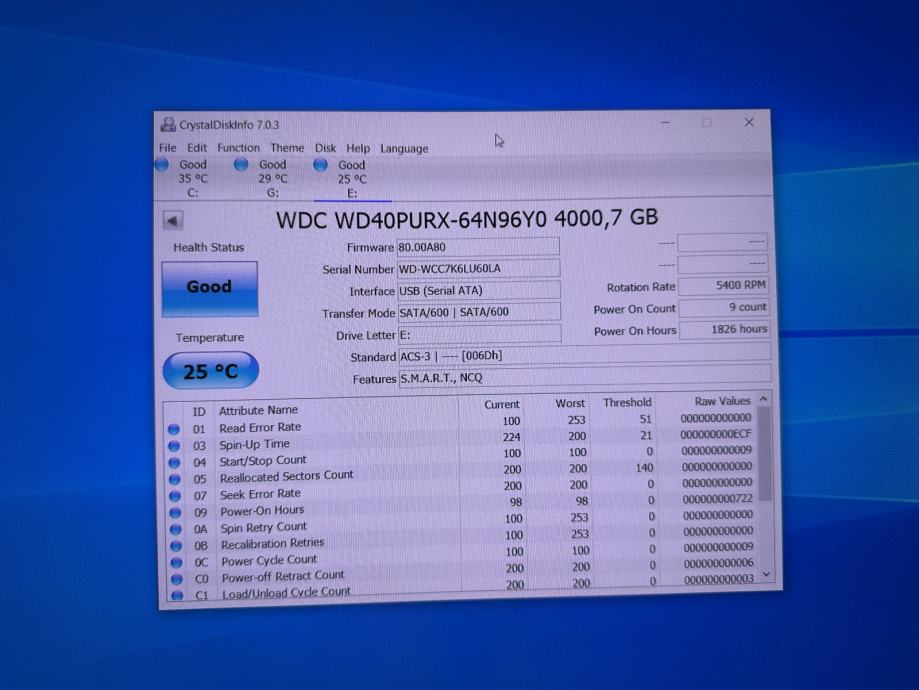Click the status orb for Read Error Rate
Screen dimensions: 919x690
tap(174, 429)
